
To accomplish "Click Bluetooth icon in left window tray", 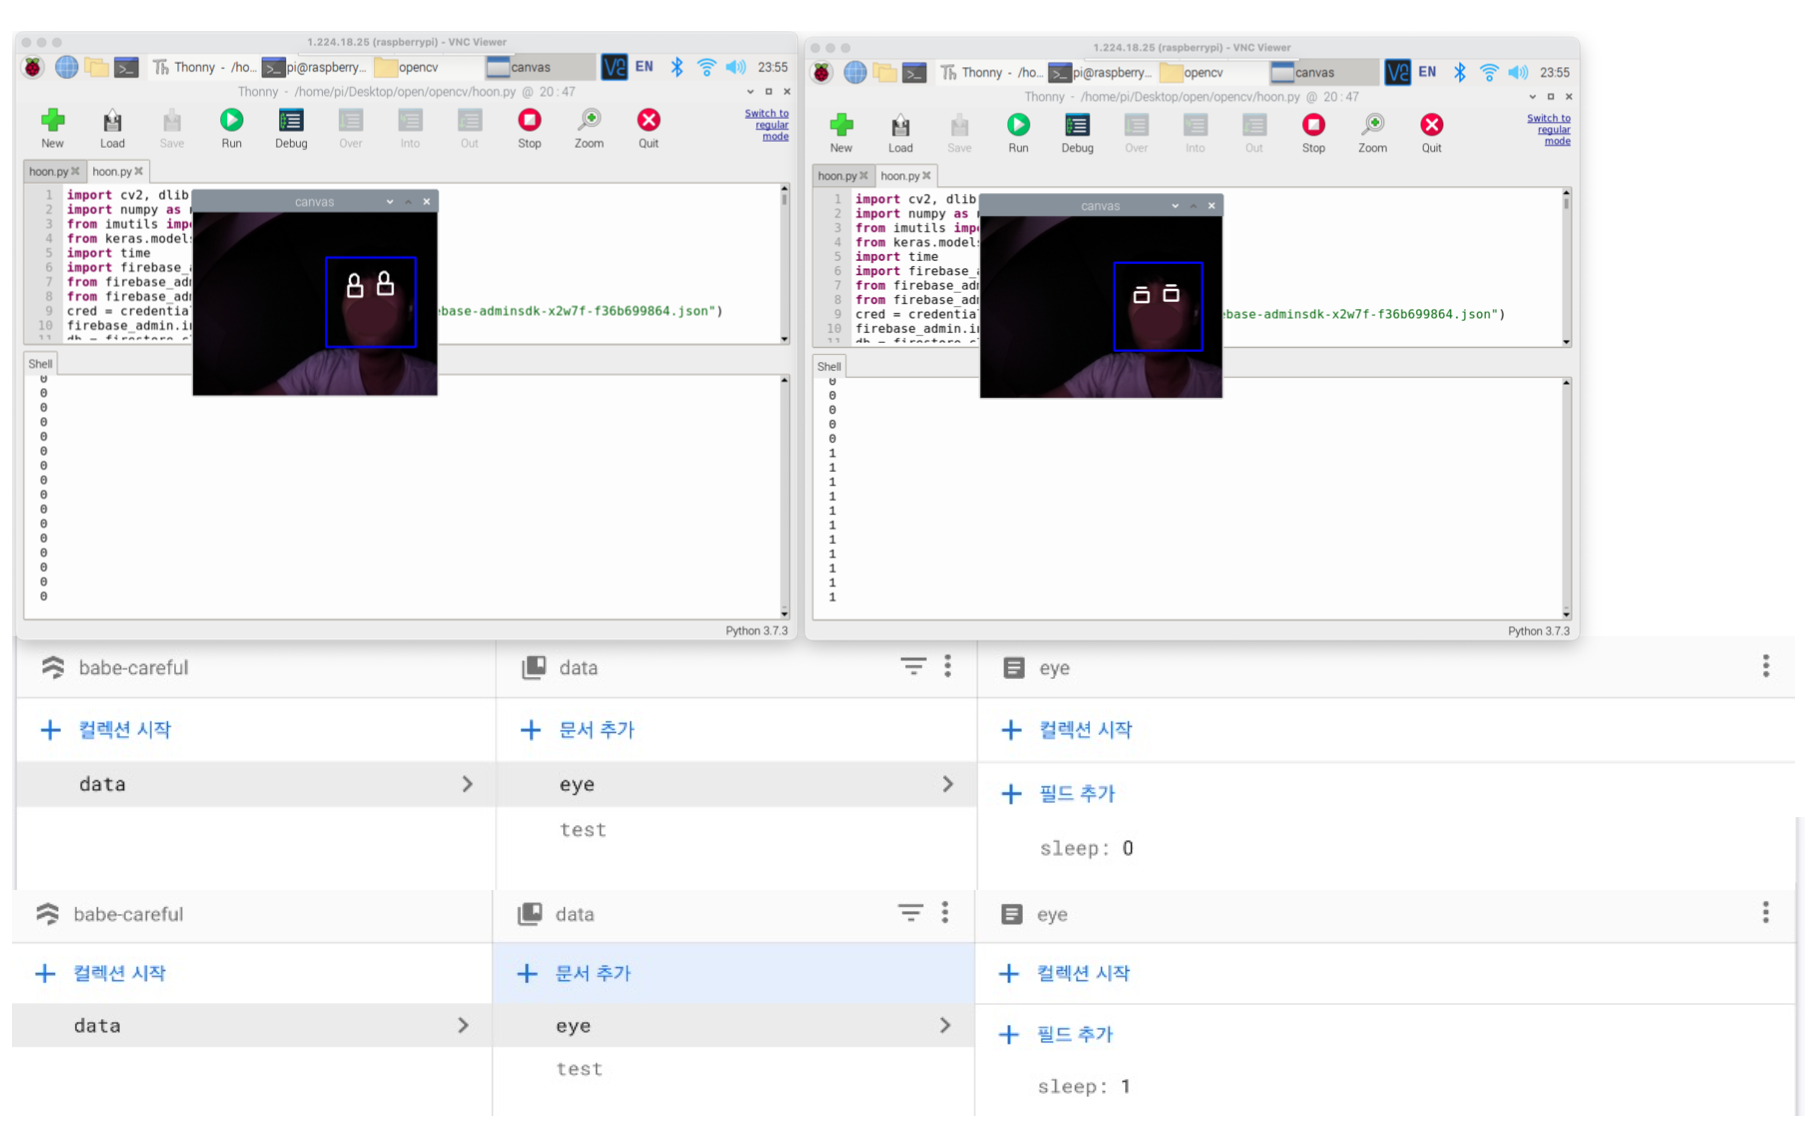I will [677, 67].
